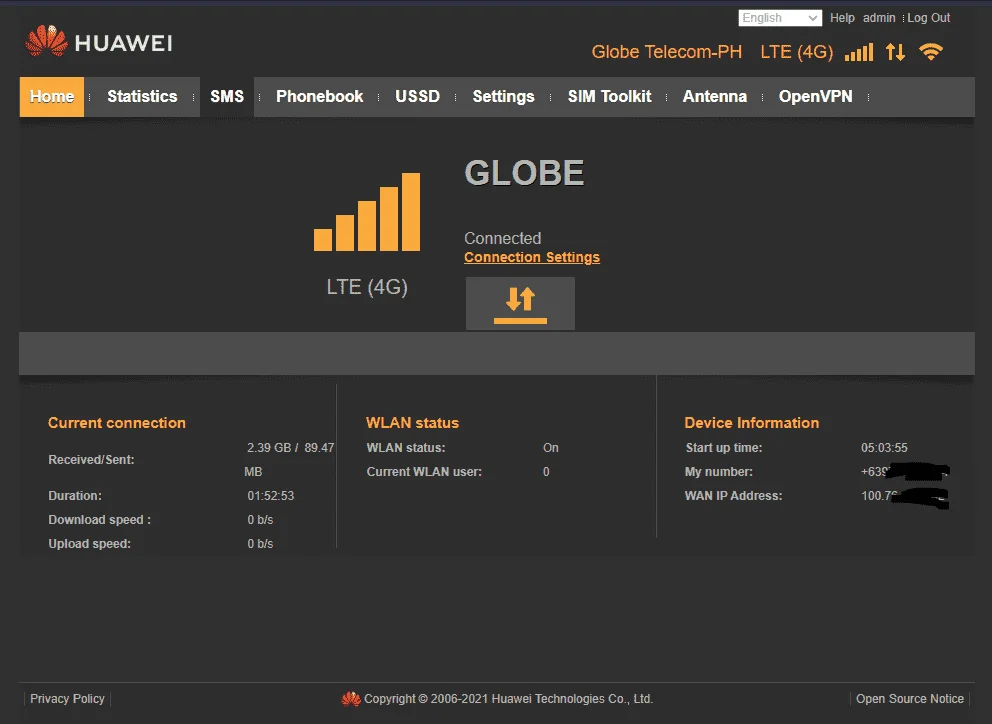
Task: Open the USSD tab
Action: (418, 97)
